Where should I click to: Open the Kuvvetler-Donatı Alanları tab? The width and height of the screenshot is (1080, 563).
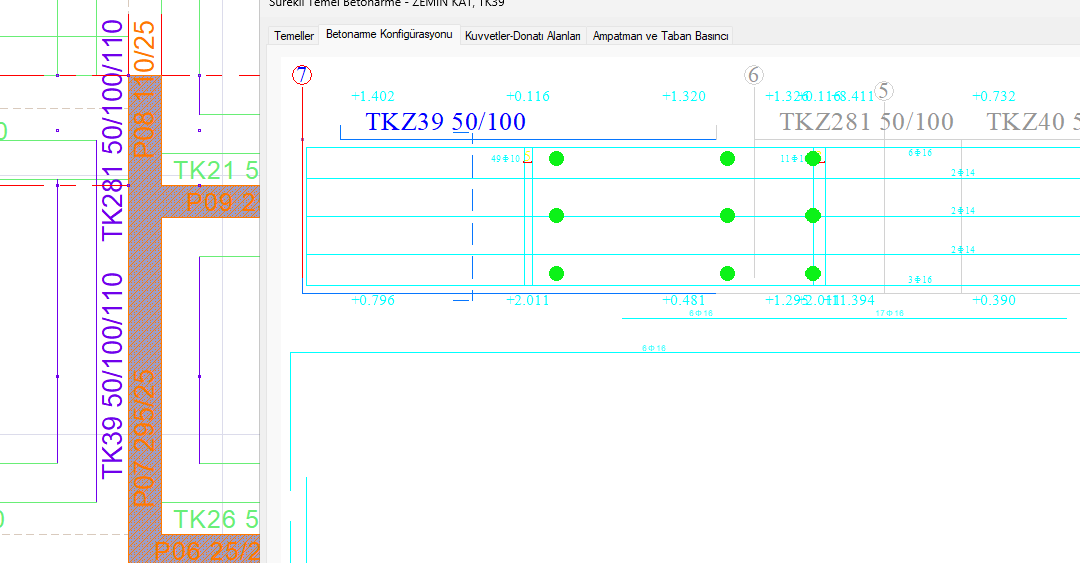[523, 36]
